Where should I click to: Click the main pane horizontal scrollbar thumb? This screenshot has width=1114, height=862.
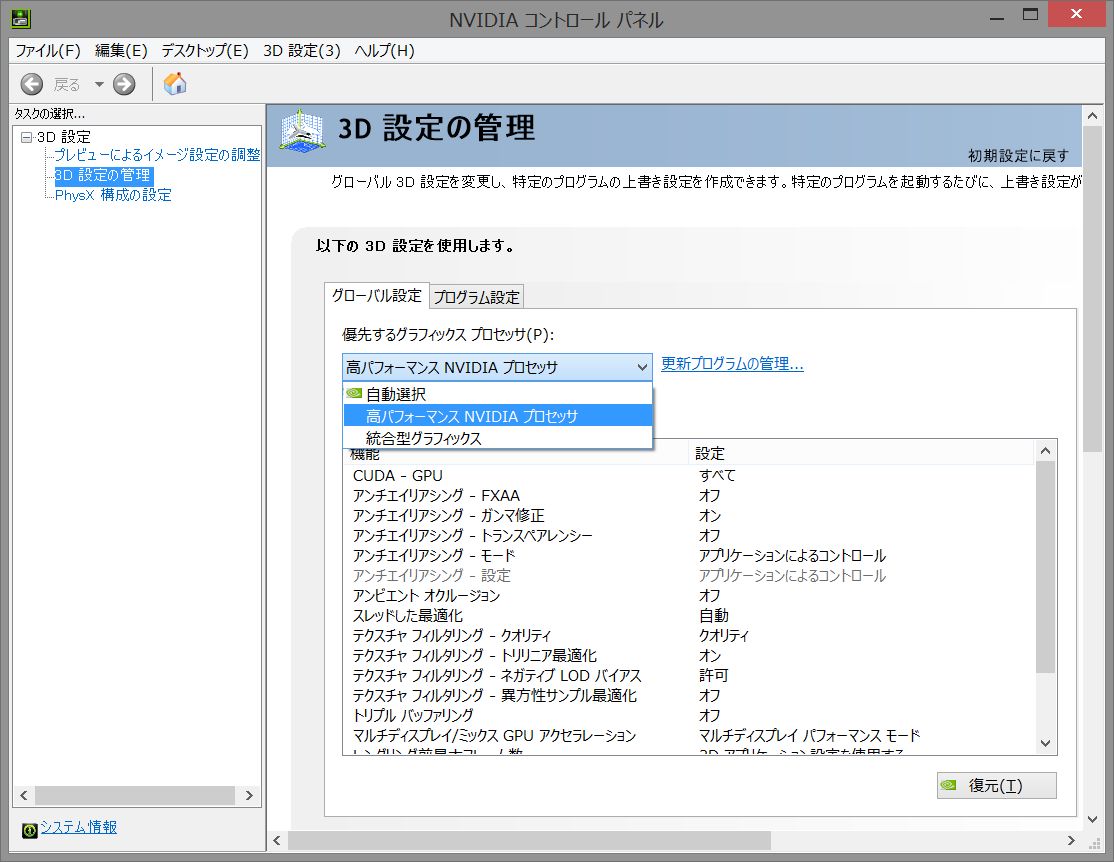529,841
